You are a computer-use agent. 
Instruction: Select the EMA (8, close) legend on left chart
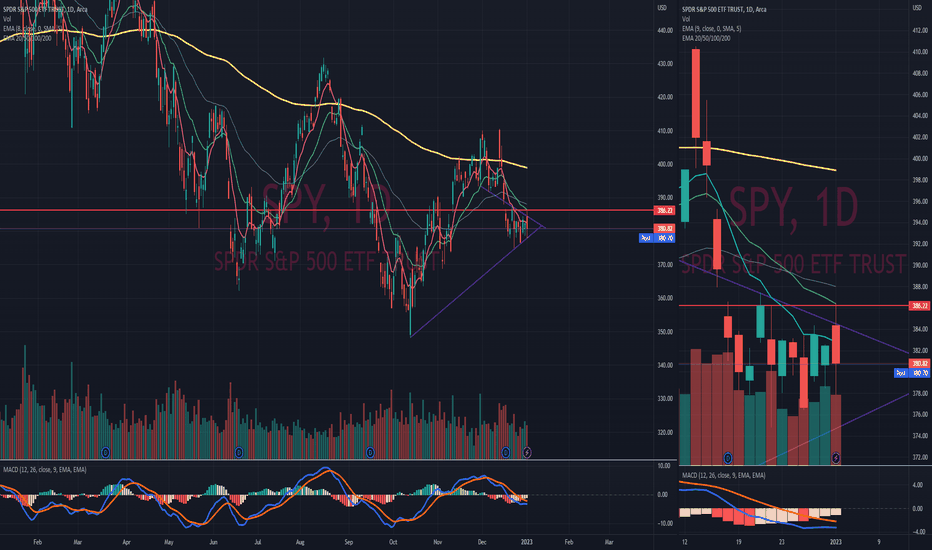tap(31, 29)
